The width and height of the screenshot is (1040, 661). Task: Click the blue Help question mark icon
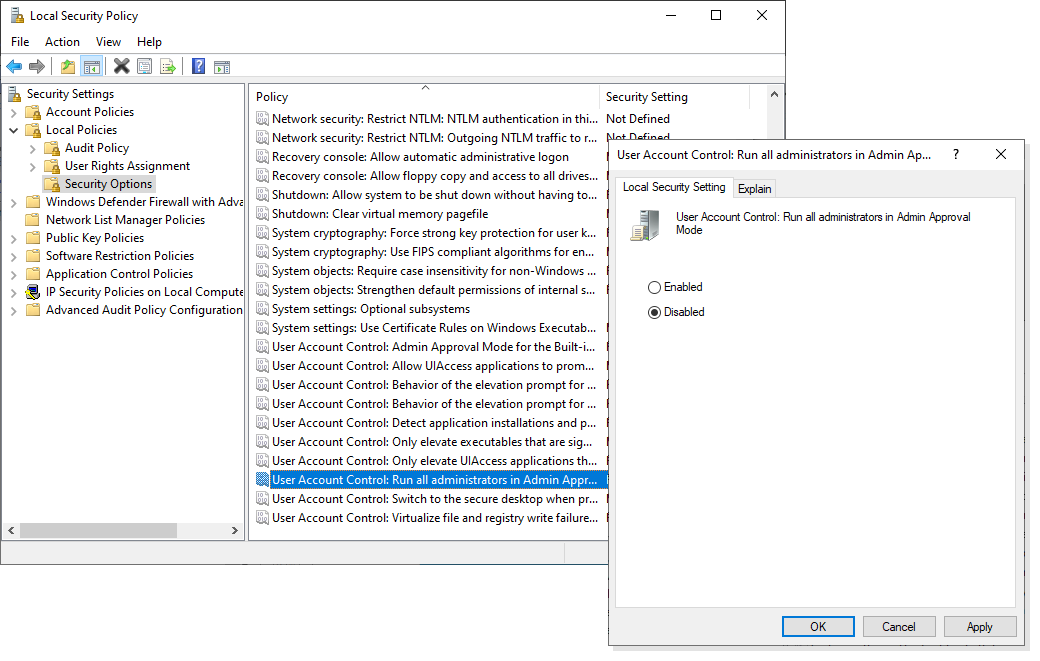(x=198, y=66)
